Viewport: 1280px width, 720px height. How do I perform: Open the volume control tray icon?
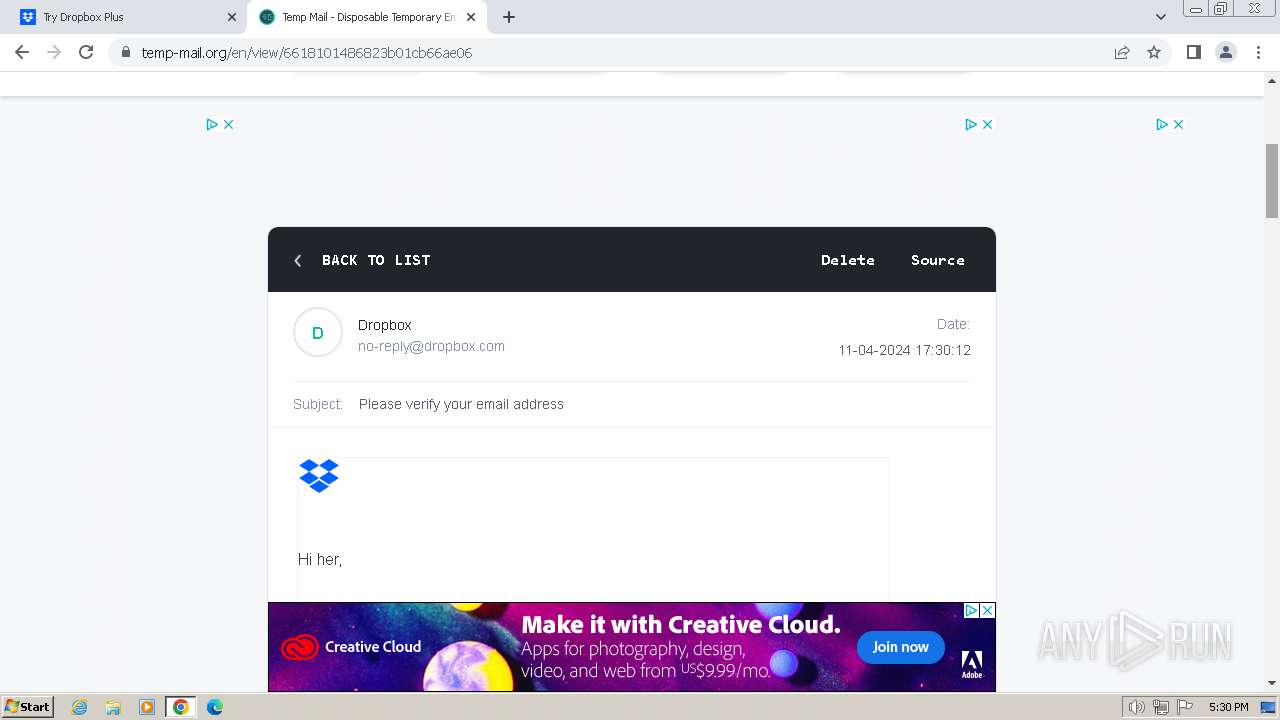[1136, 707]
